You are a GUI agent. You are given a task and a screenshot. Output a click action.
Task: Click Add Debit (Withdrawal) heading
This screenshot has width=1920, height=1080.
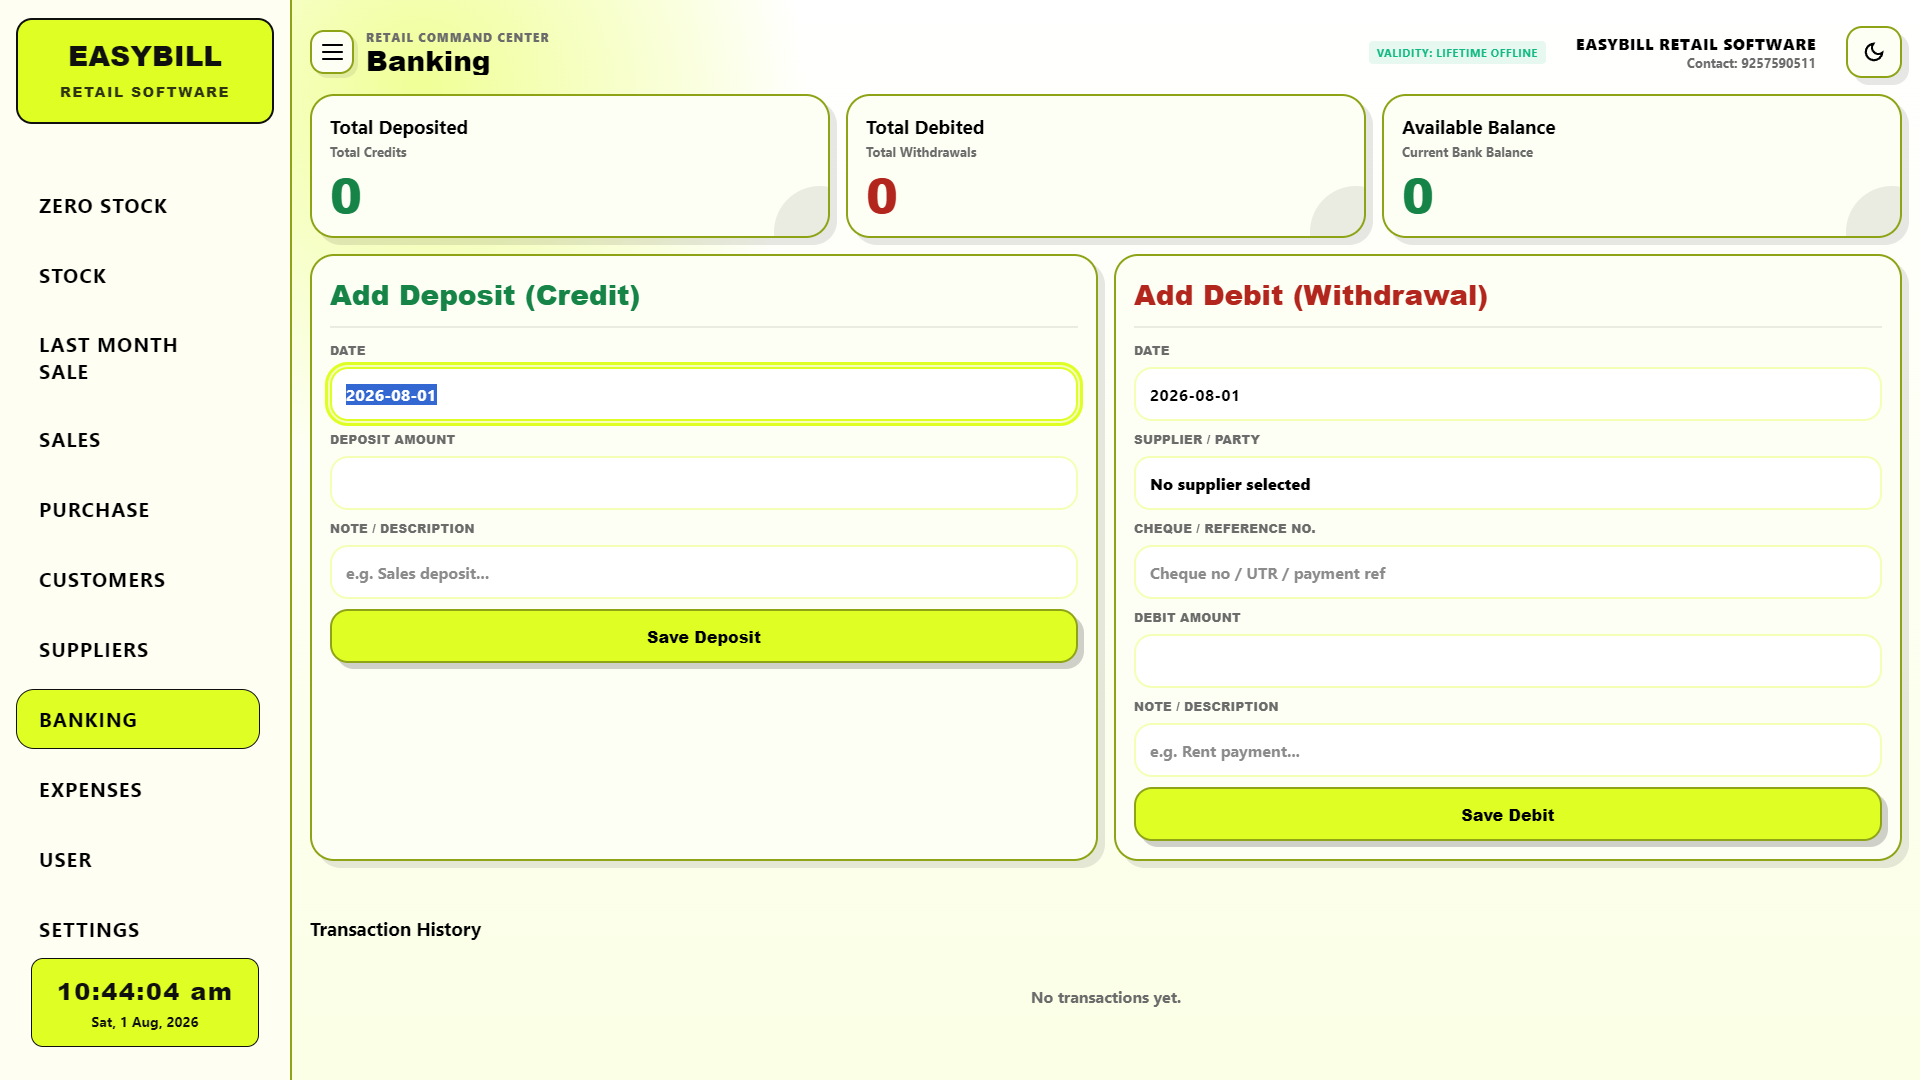tap(1311, 295)
